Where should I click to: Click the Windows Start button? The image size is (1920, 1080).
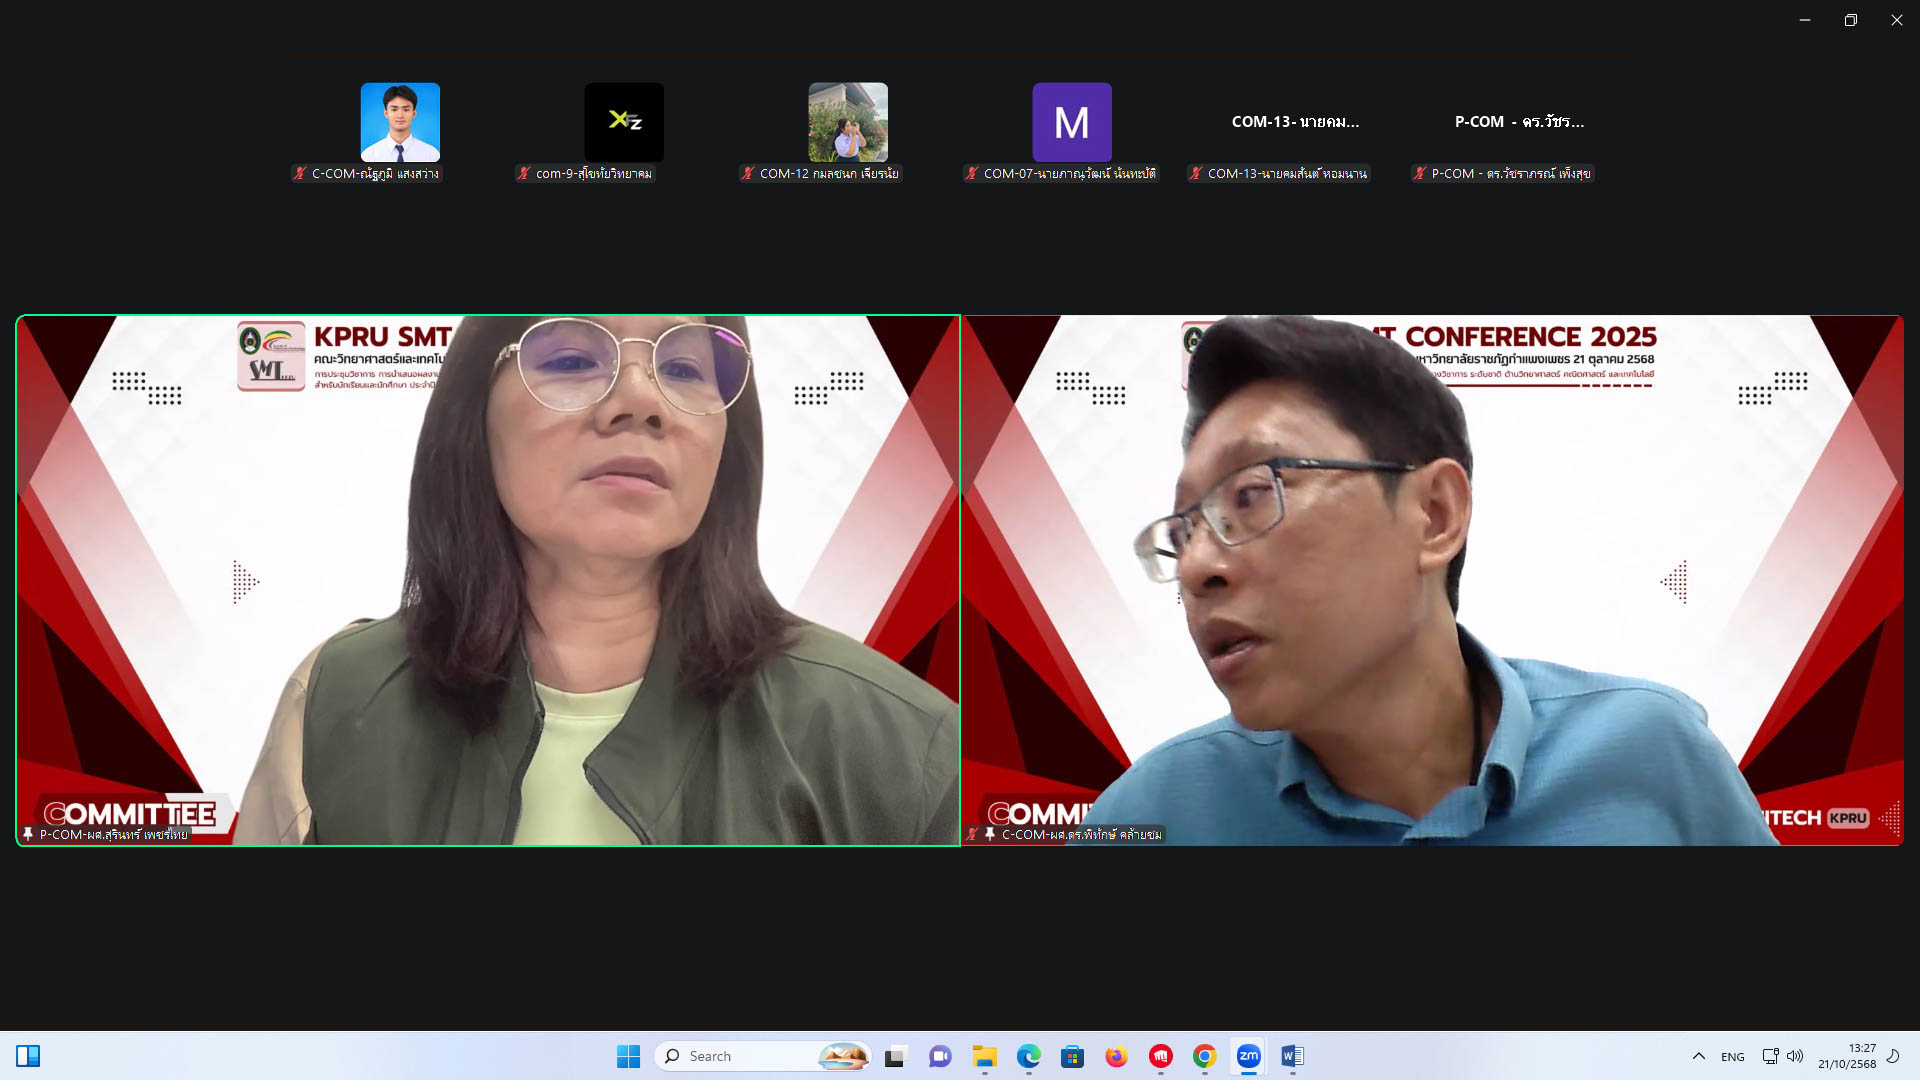click(x=628, y=1056)
